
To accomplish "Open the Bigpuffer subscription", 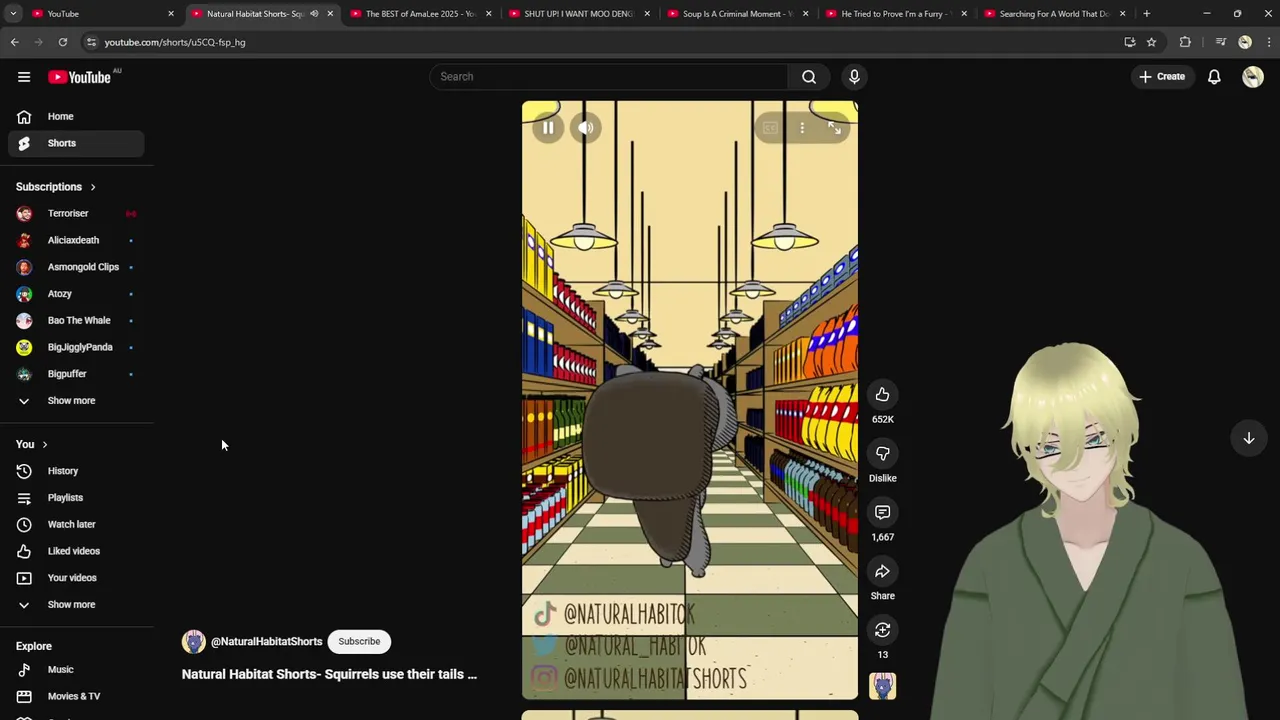I will [76, 374].
